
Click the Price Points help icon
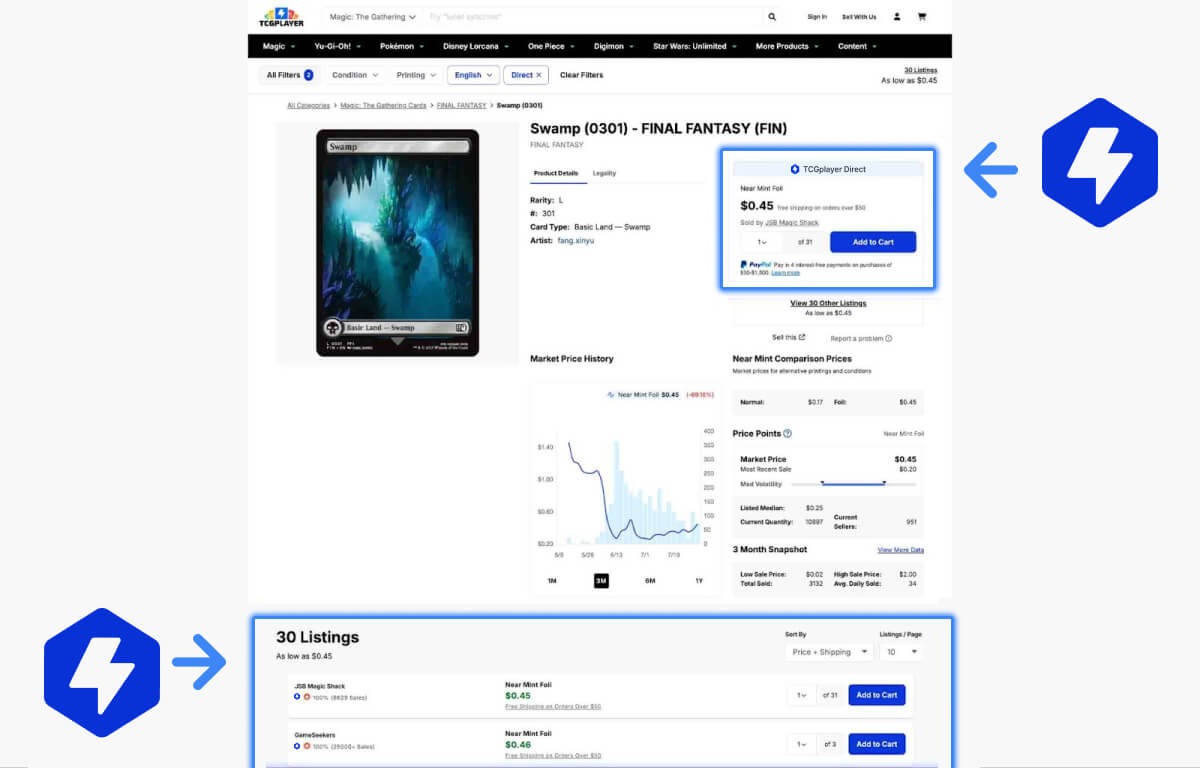[788, 434]
